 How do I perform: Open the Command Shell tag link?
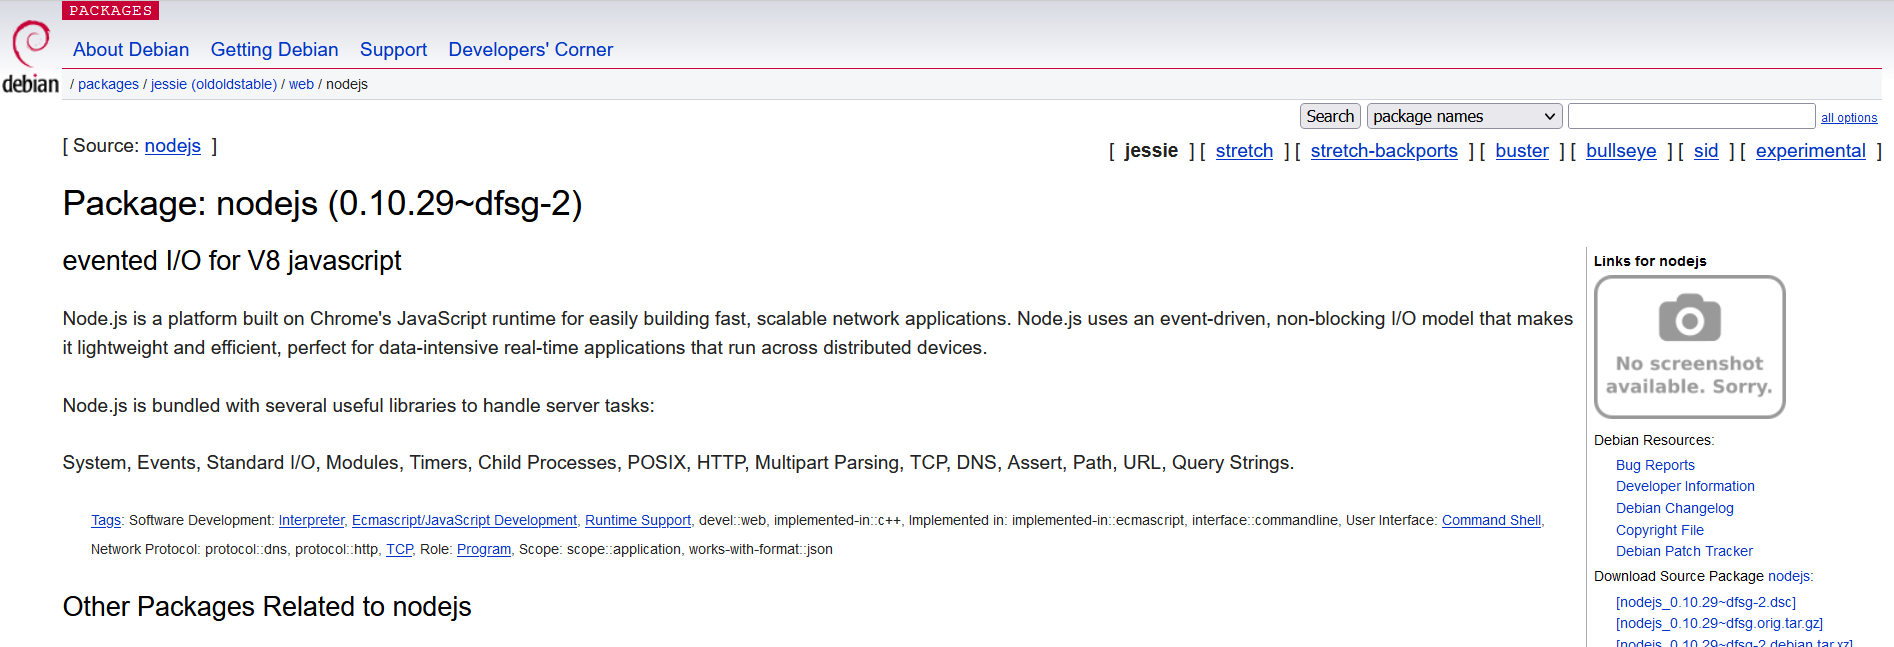click(1491, 521)
